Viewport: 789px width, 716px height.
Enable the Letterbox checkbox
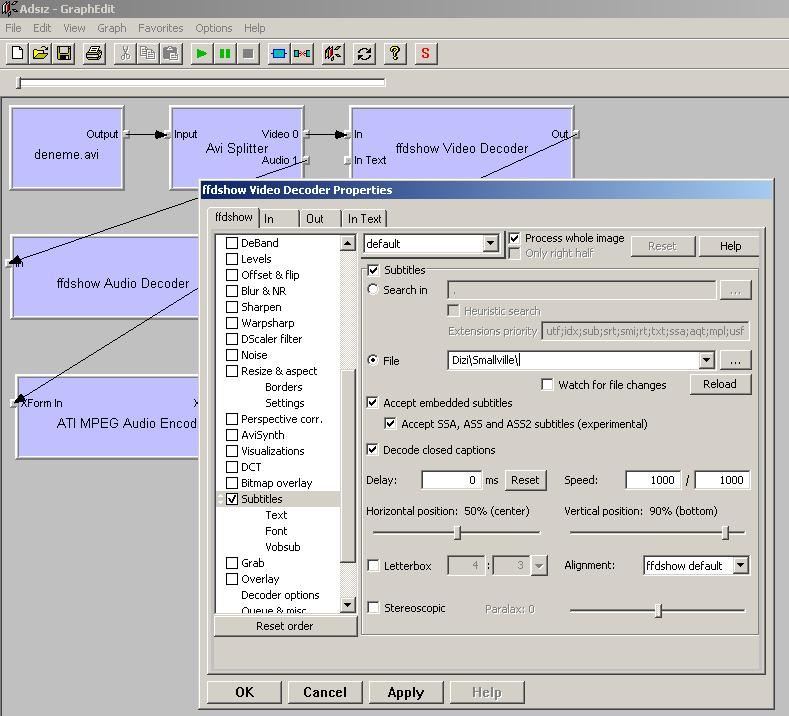click(x=373, y=566)
